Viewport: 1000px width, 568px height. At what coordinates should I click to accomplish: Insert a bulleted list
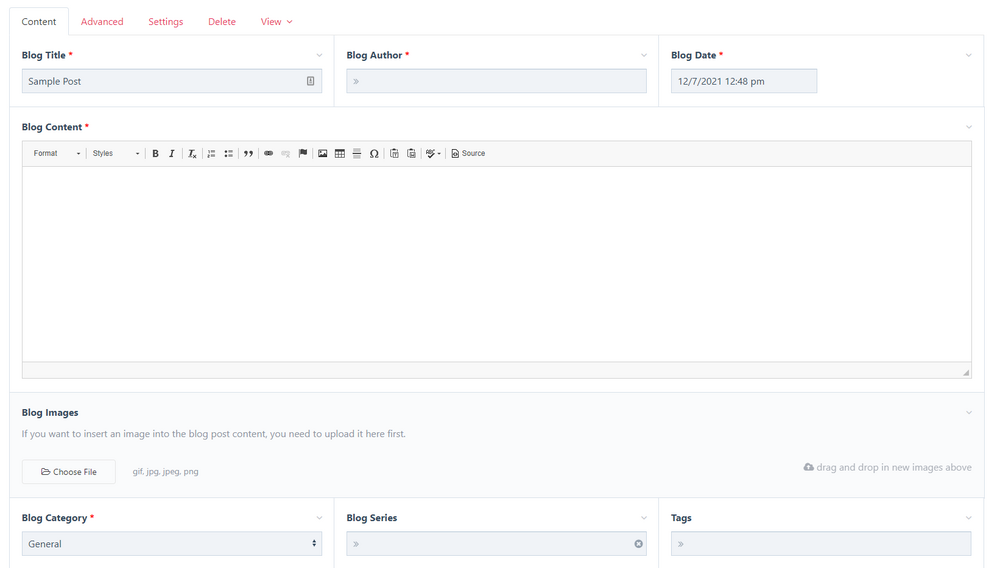click(x=229, y=154)
